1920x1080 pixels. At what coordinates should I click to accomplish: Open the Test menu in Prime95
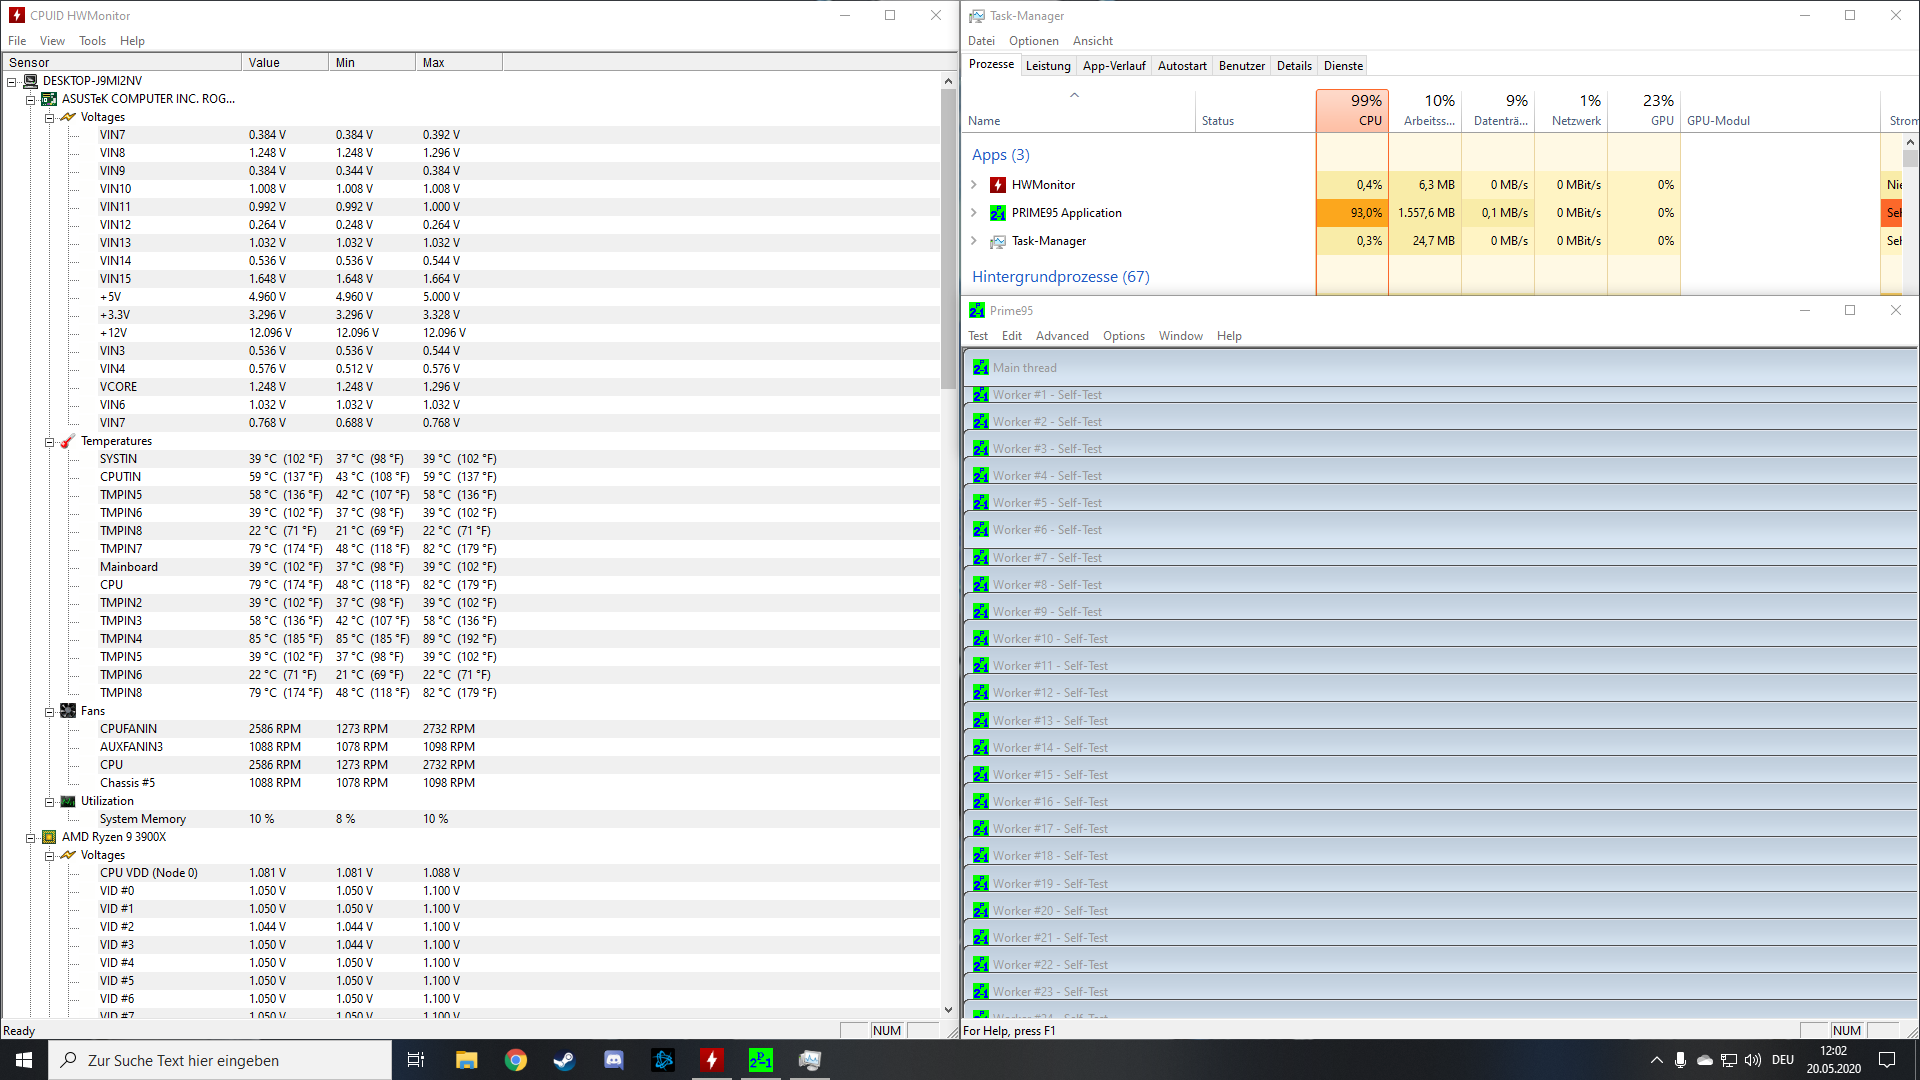point(978,336)
